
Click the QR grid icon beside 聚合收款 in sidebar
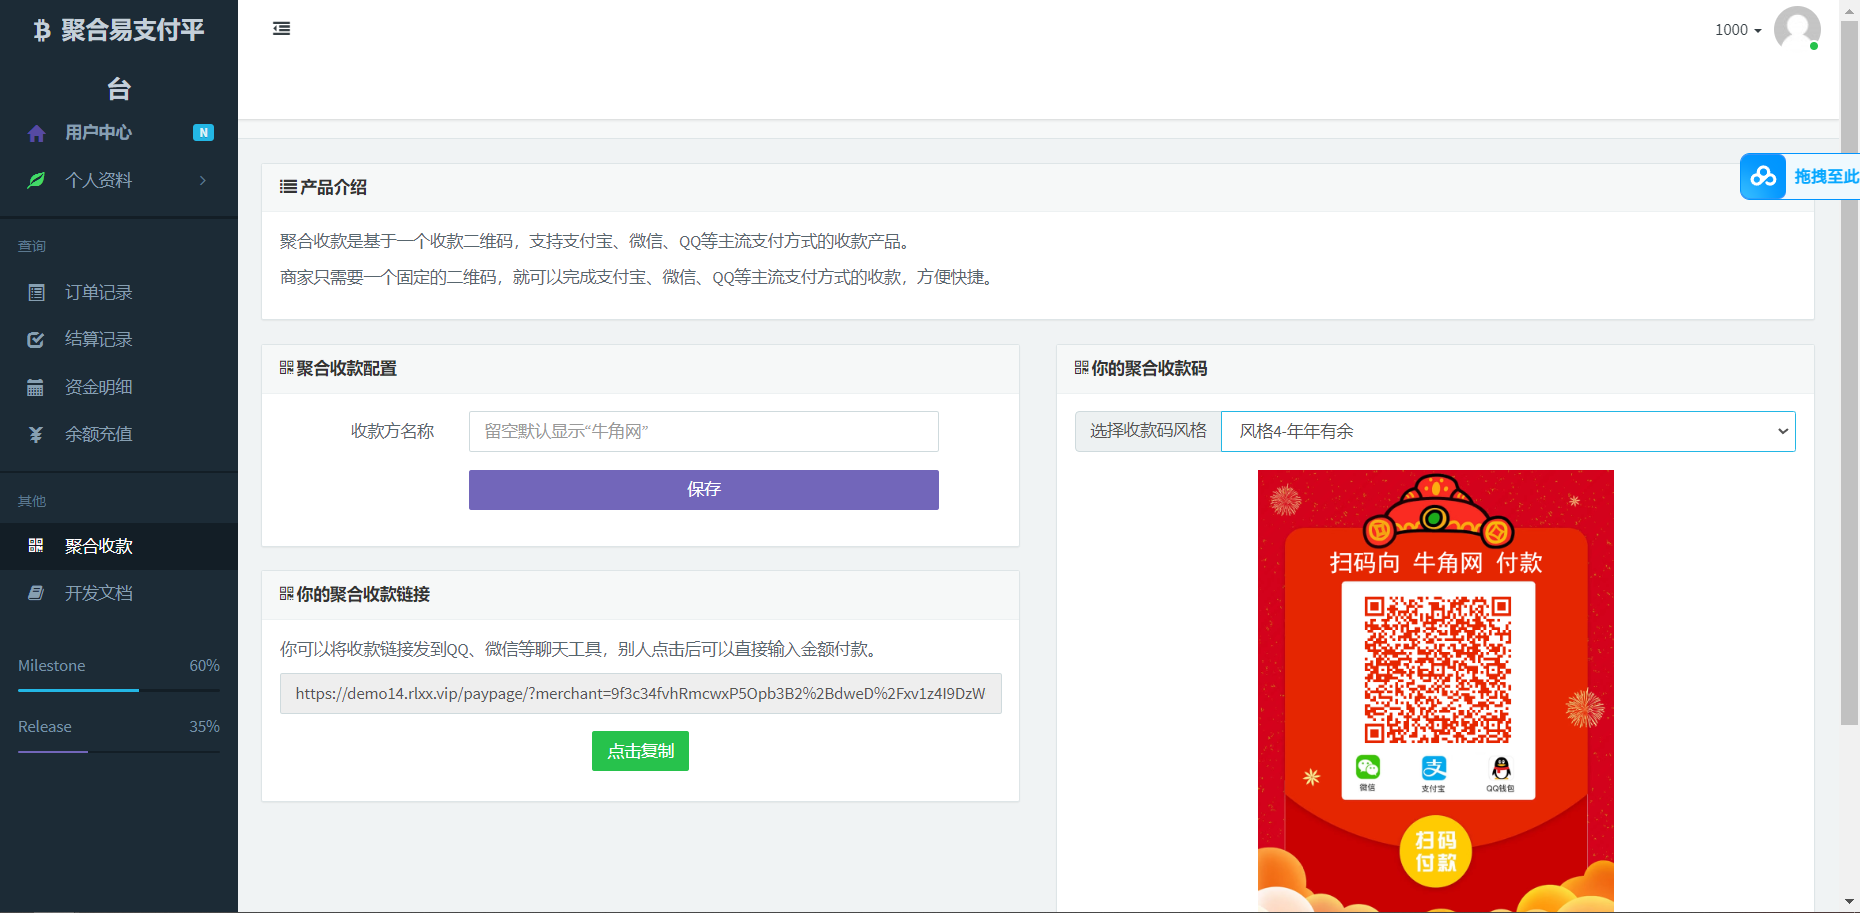pos(36,545)
